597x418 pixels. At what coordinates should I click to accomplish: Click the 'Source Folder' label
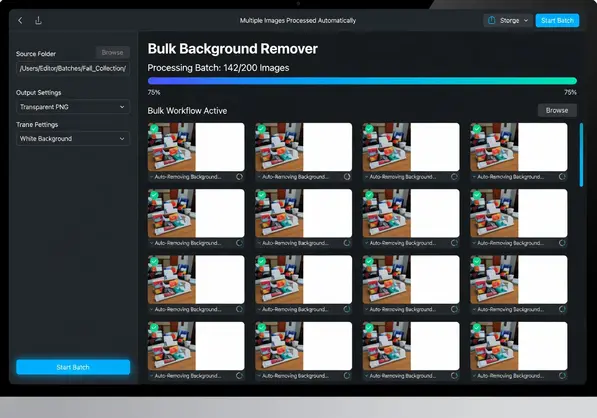tap(36, 54)
